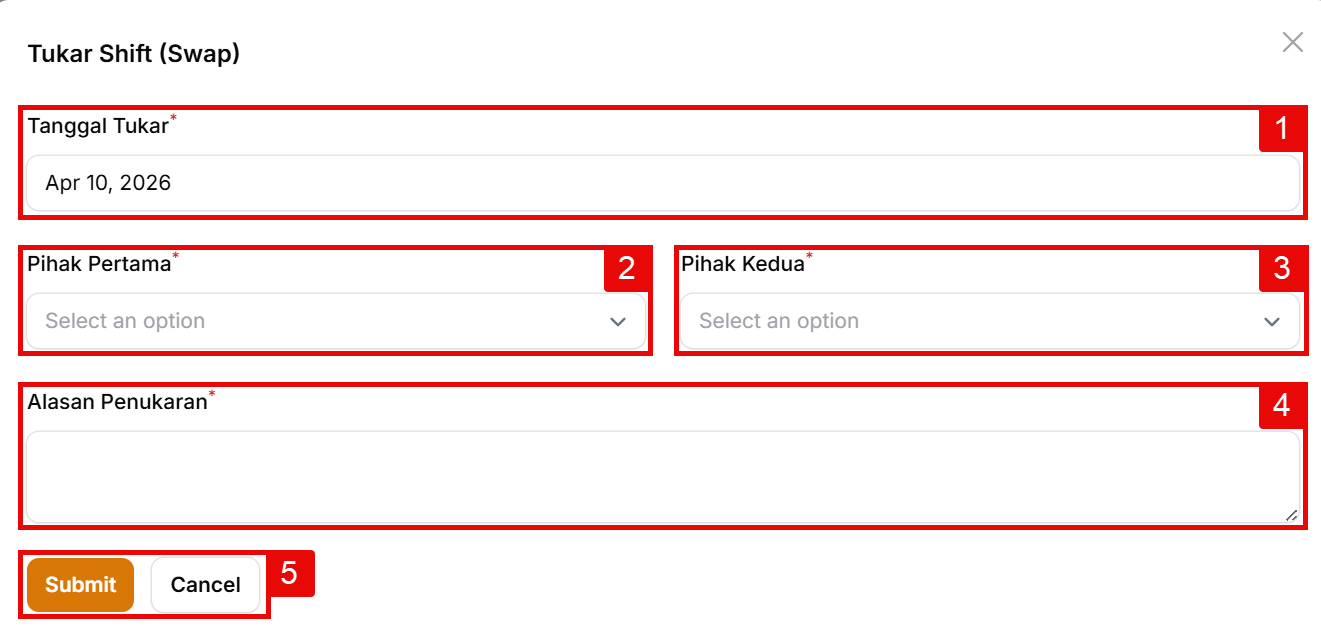The width and height of the screenshot is (1321, 641).
Task: Click the Tanggal Tukar date field
Action: point(662,183)
